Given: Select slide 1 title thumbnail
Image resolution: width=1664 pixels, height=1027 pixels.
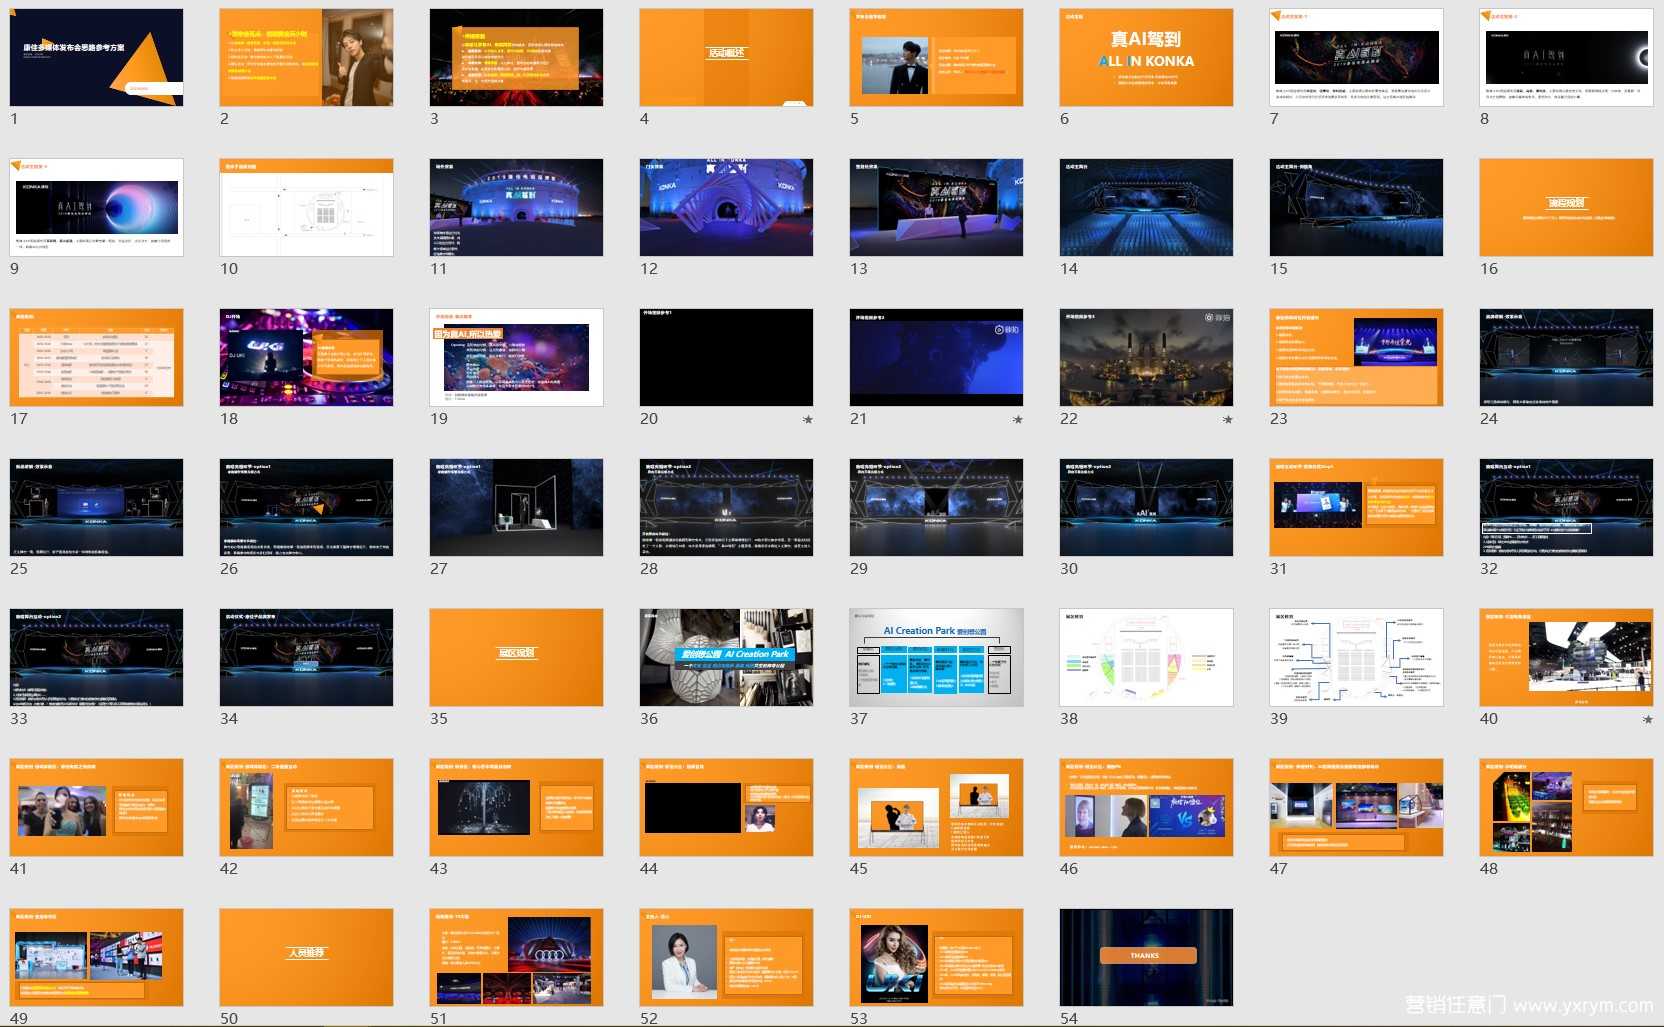Looking at the screenshot, I should 96,57.
